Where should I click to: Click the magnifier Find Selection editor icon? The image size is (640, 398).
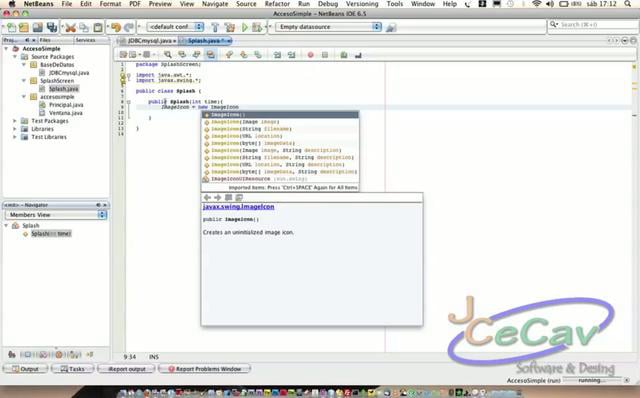click(x=168, y=55)
